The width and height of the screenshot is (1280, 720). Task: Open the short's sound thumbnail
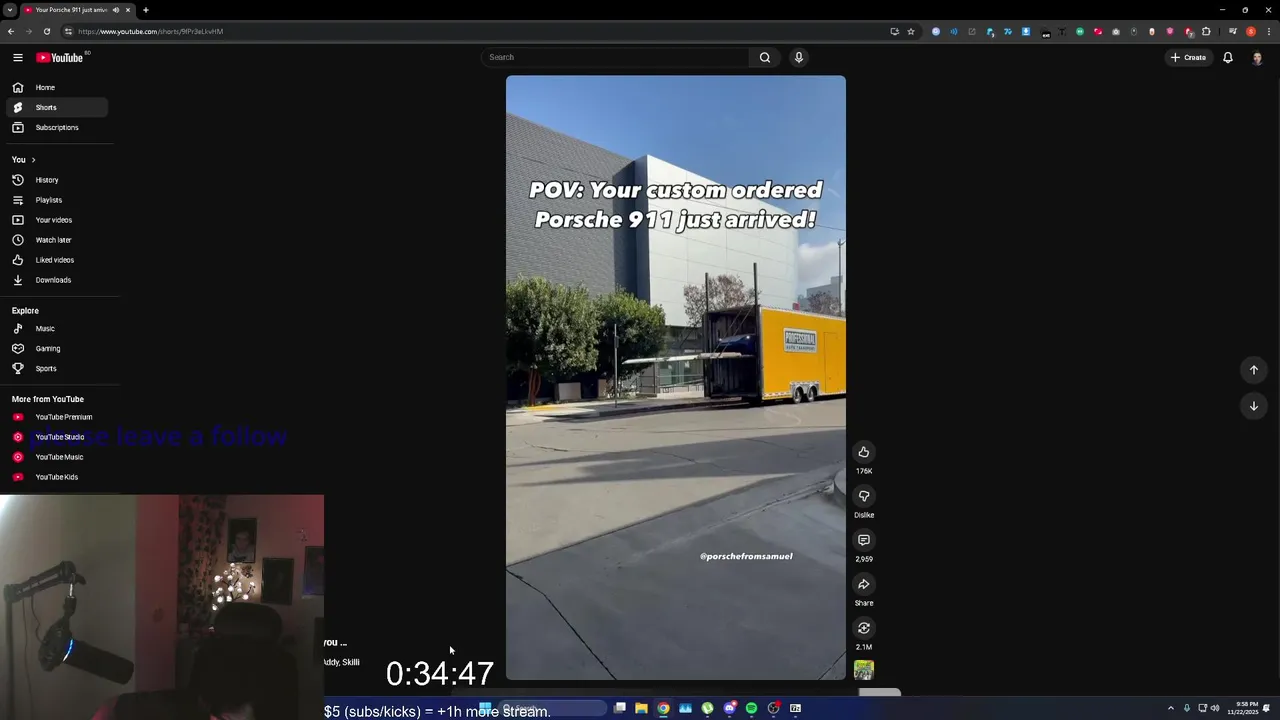click(864, 670)
